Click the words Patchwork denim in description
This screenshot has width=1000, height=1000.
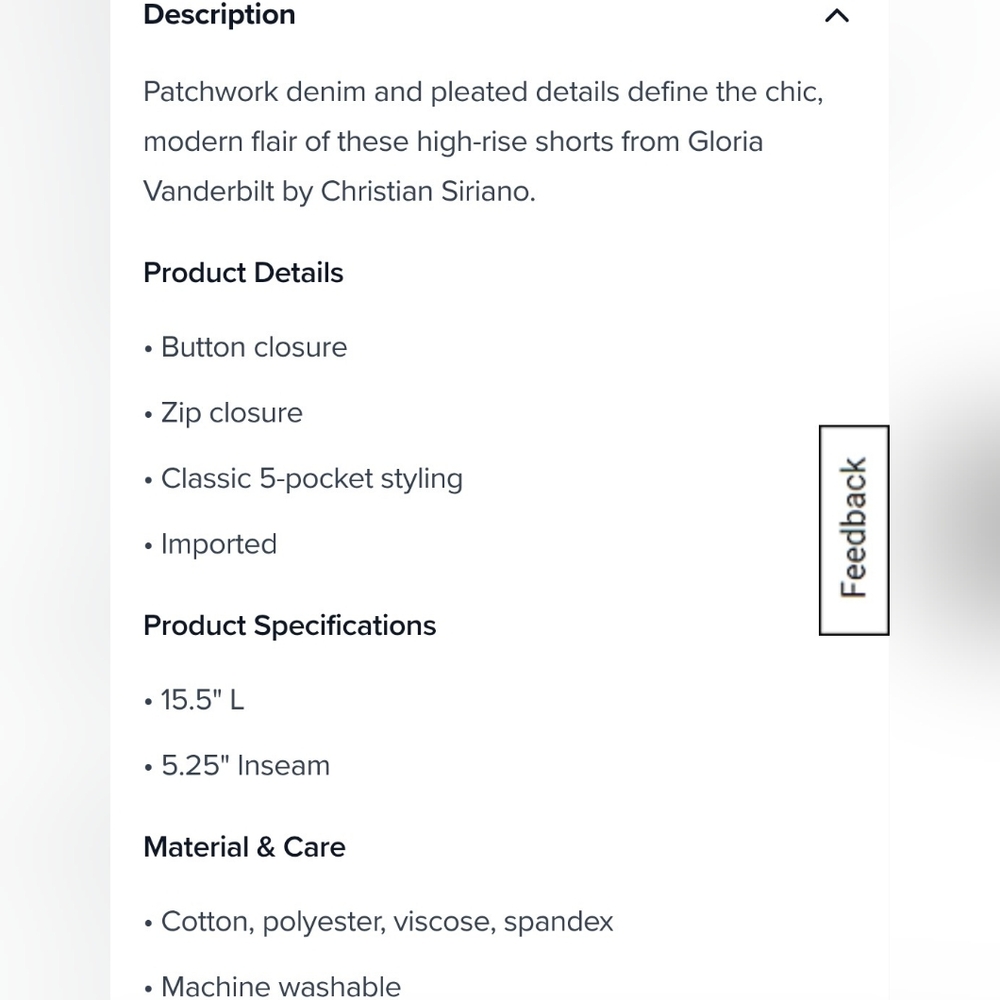254,92
